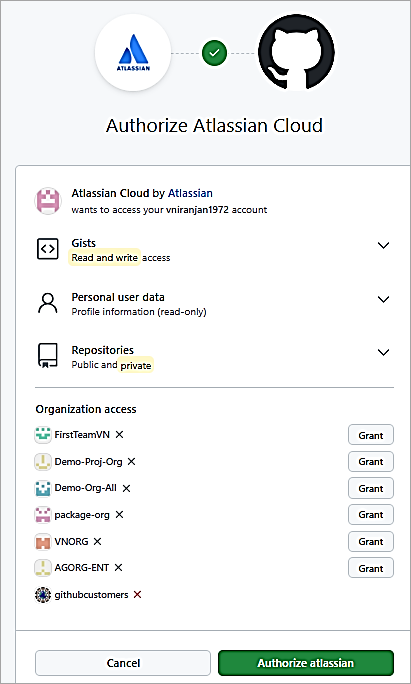The height and width of the screenshot is (684, 411).
Task: Click the Demo-Org-All organization avatar
Action: click(x=43, y=488)
